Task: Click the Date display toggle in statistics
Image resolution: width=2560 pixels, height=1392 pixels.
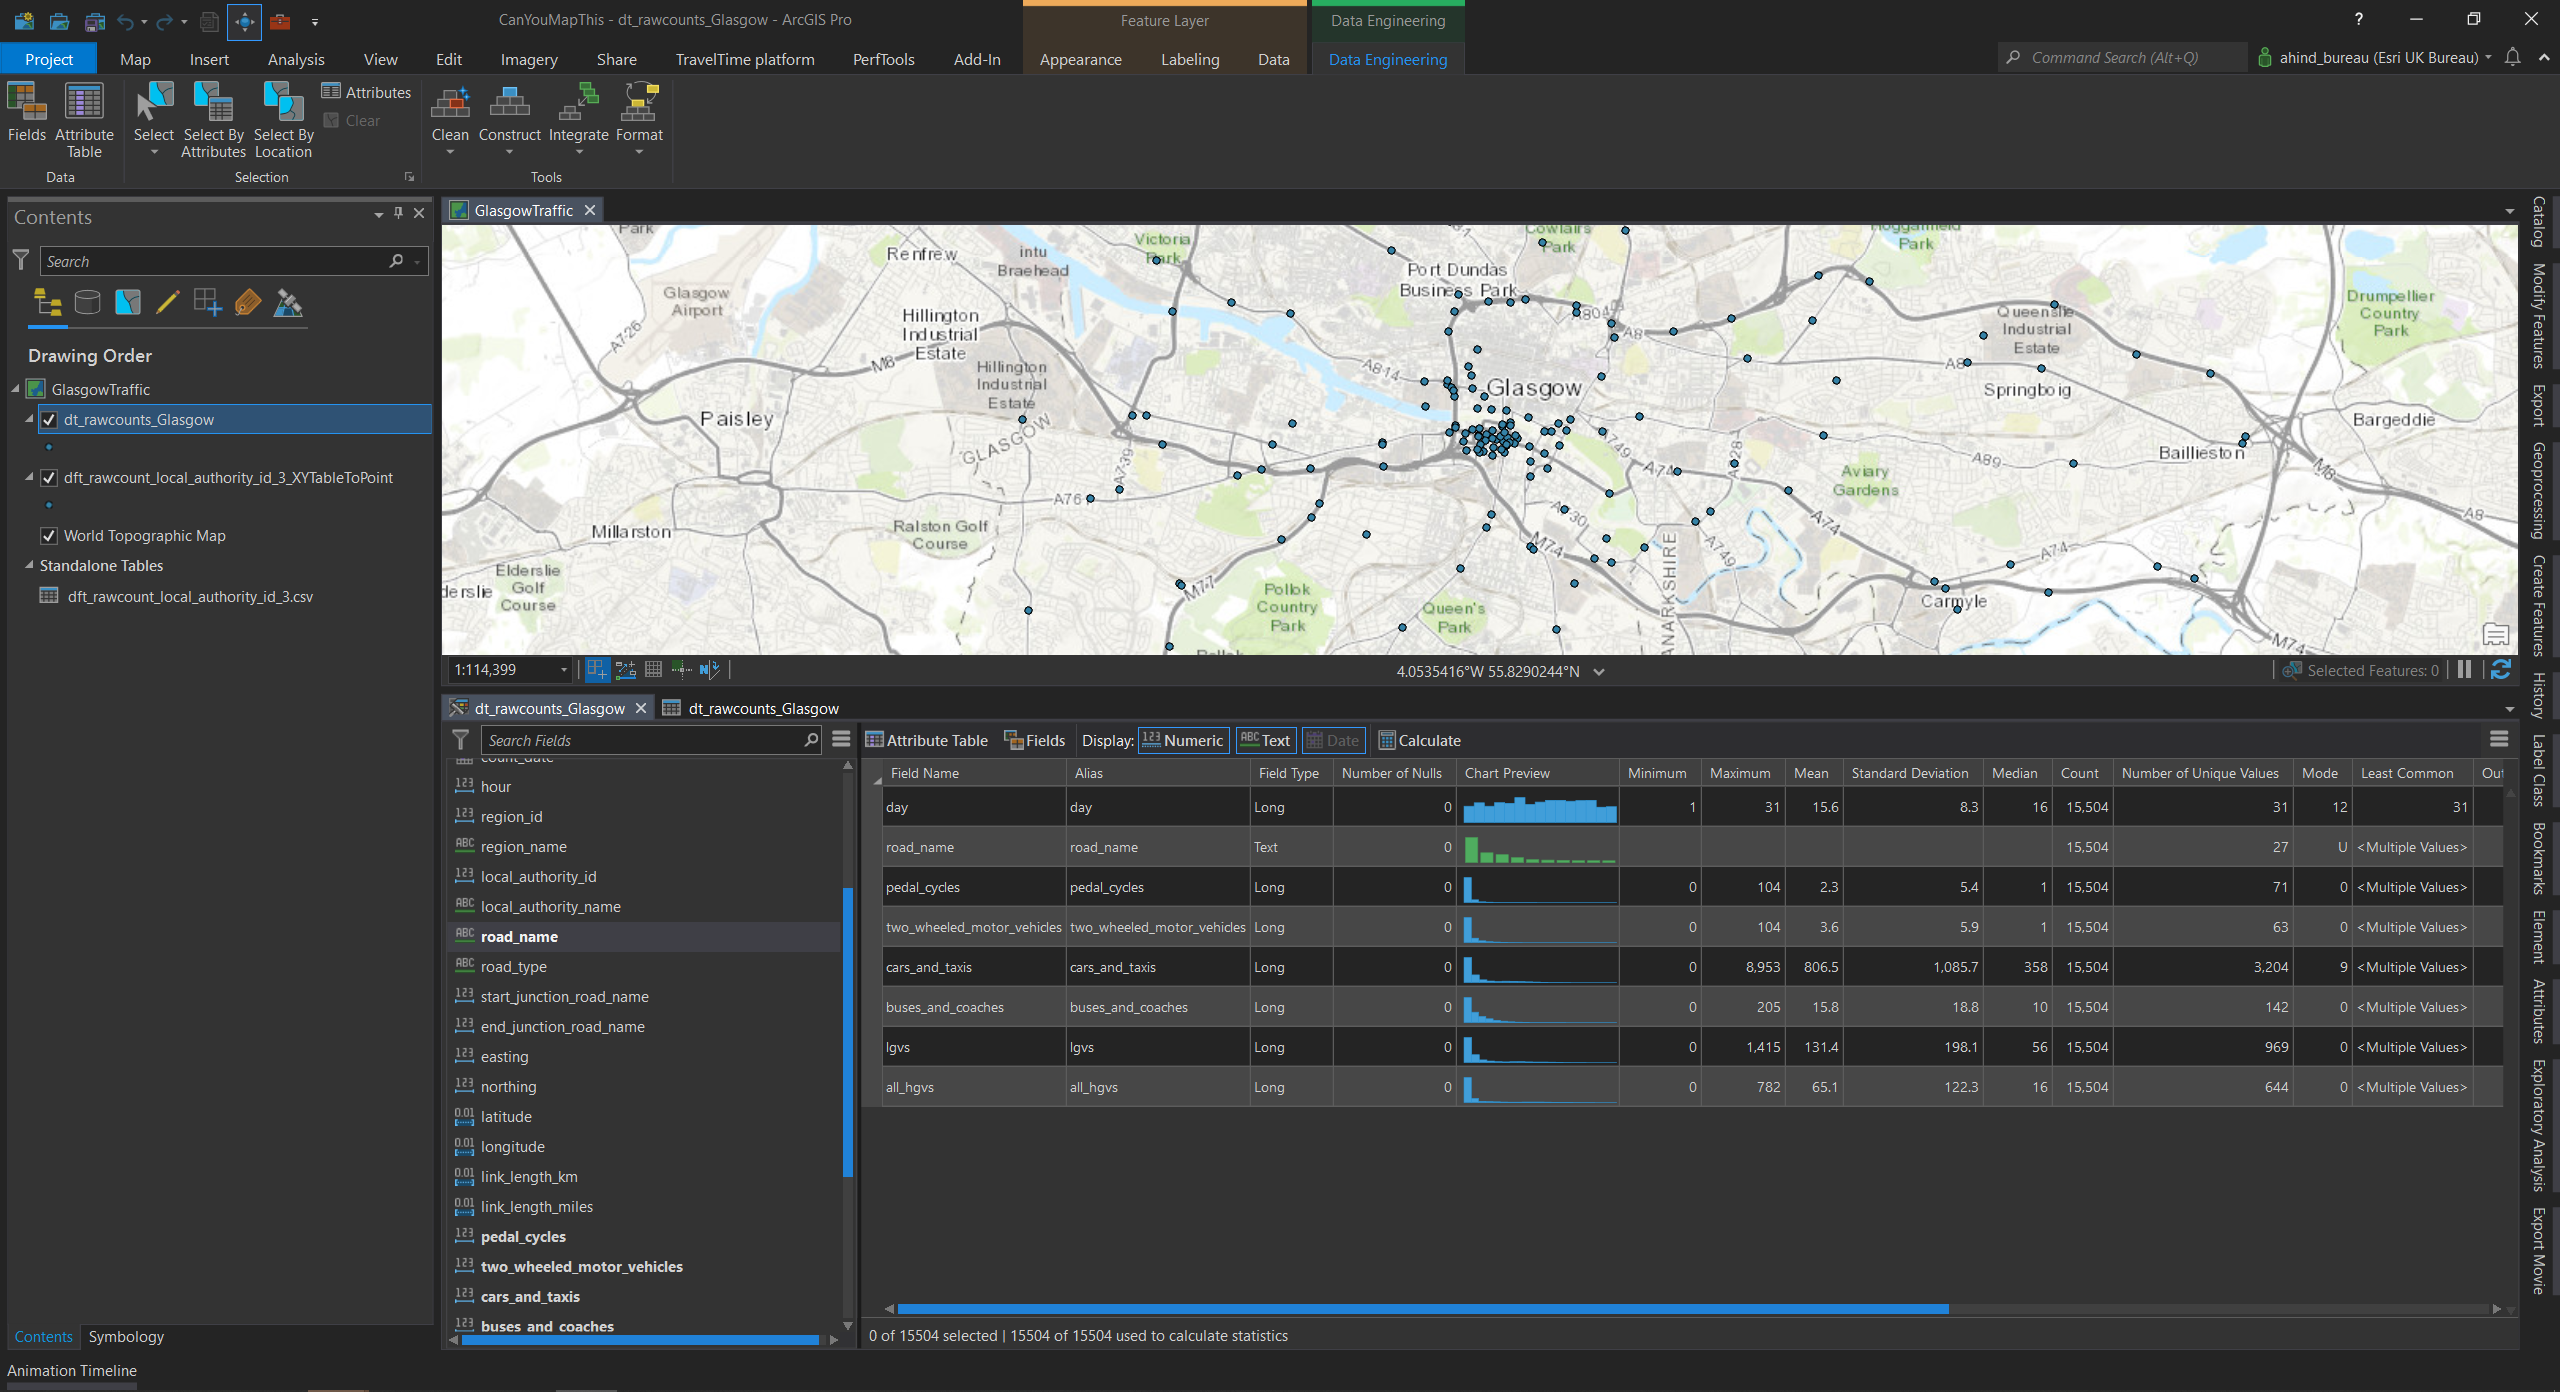Action: (1333, 739)
